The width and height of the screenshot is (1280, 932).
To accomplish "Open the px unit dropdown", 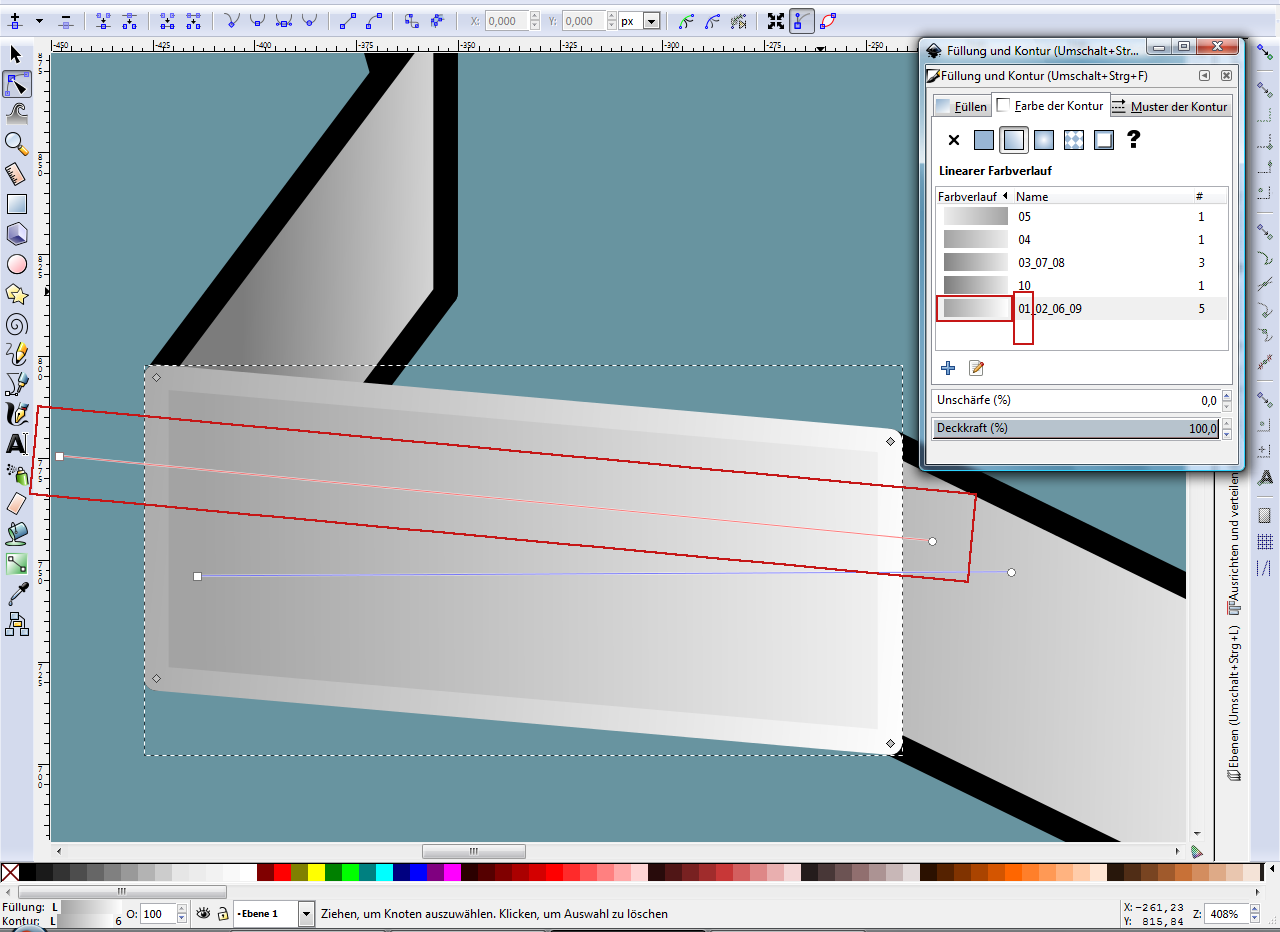I will (x=651, y=21).
